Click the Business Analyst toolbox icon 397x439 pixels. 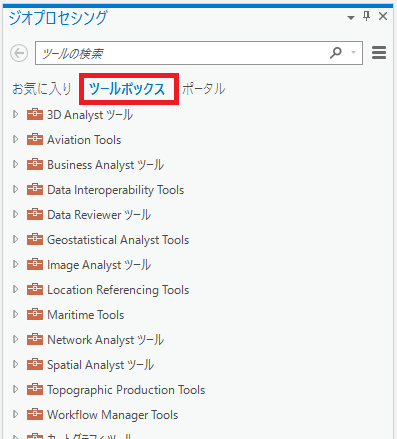click(35, 164)
